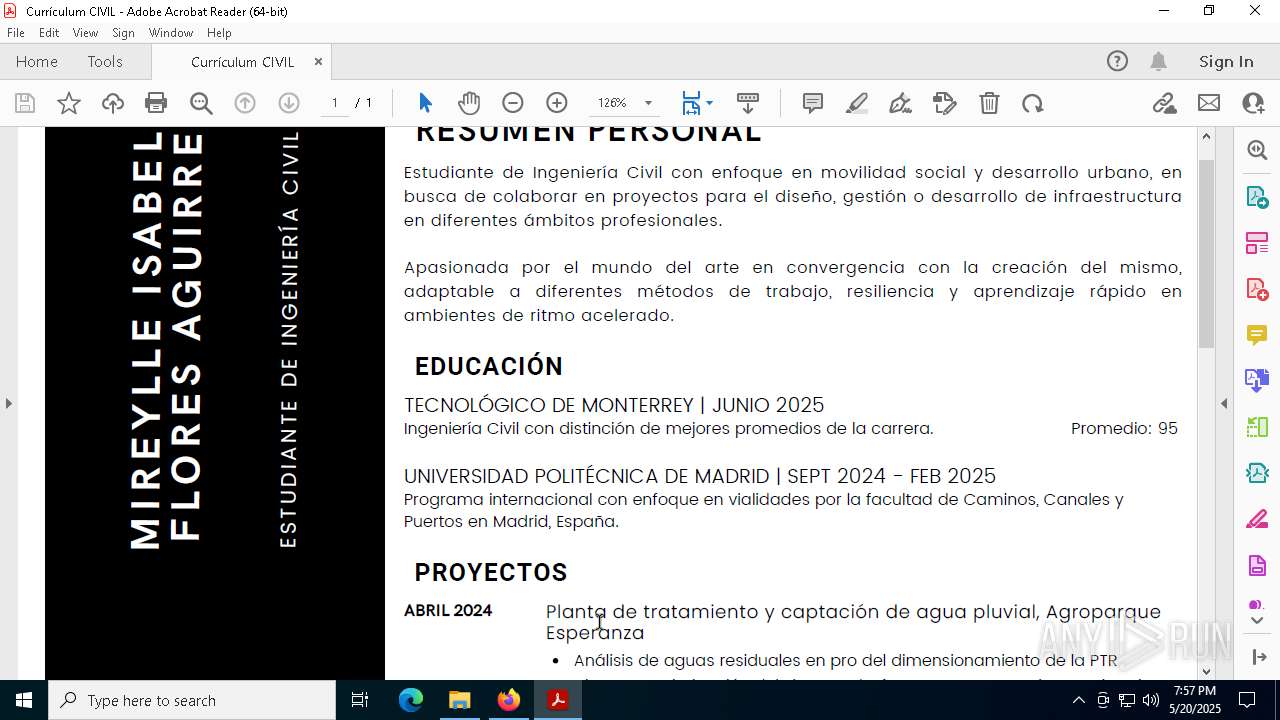Click the page number input field
The image size is (1280, 720).
coord(334,103)
